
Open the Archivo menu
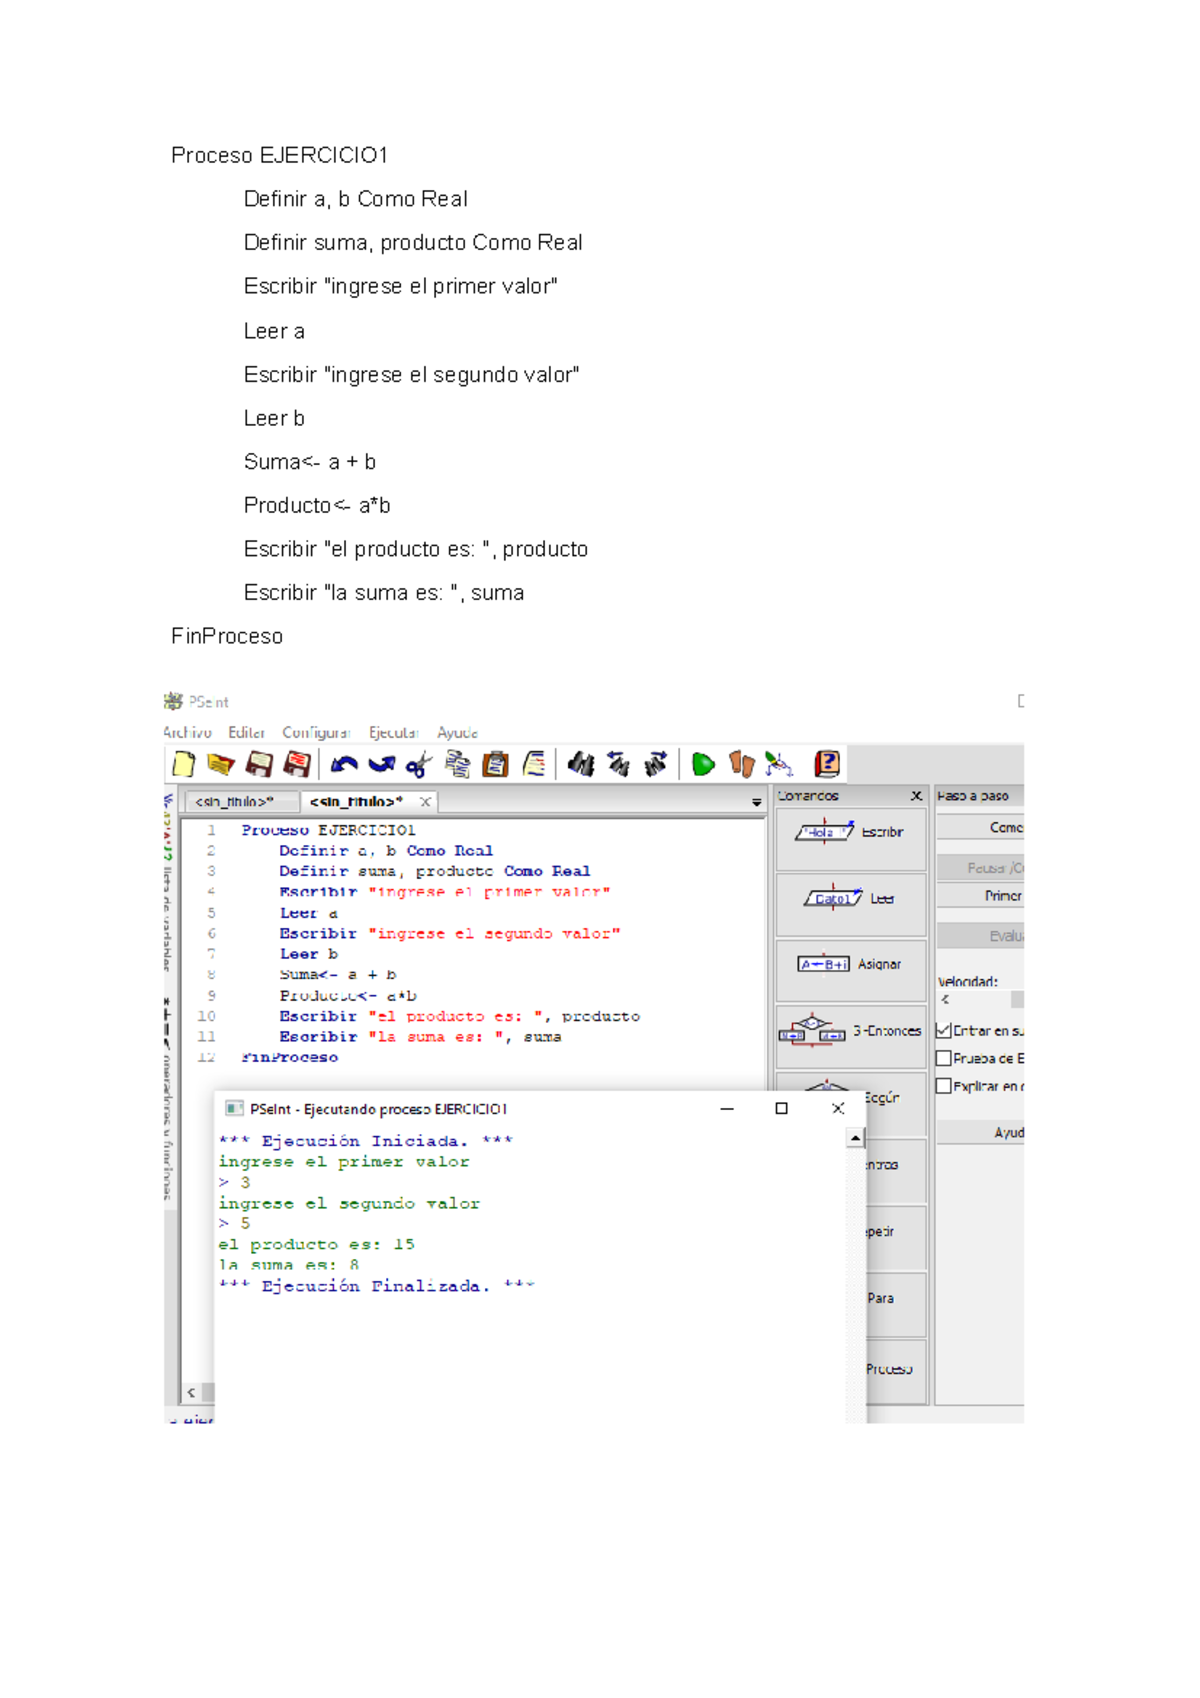pyautogui.click(x=188, y=732)
